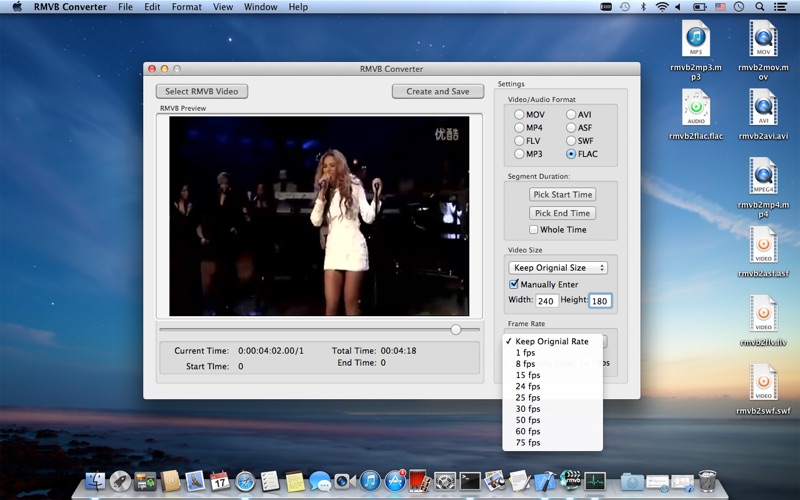Select the MP4 format radio button
Screen dimensions: 800x500
point(519,128)
